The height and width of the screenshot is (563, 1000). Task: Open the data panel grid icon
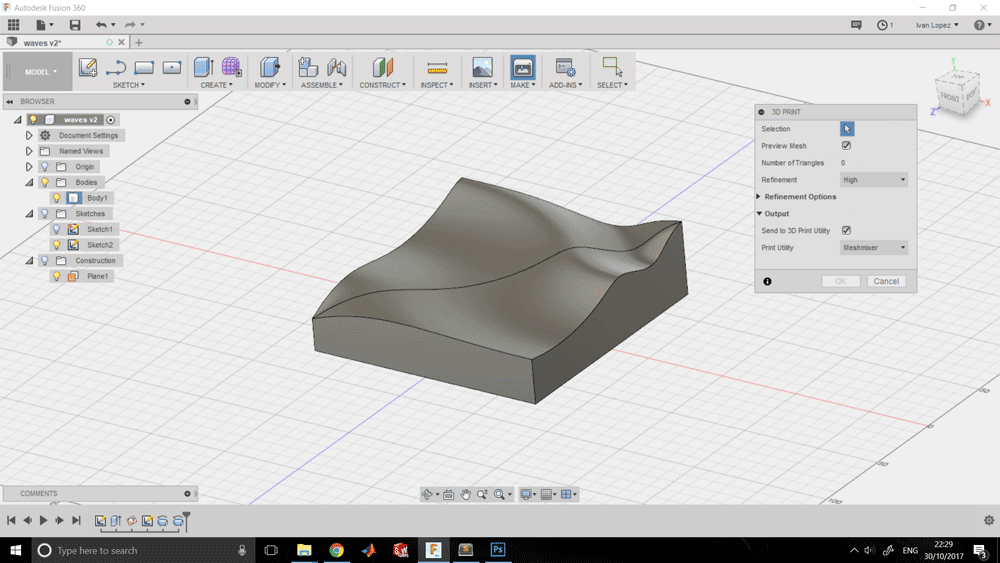(13, 25)
